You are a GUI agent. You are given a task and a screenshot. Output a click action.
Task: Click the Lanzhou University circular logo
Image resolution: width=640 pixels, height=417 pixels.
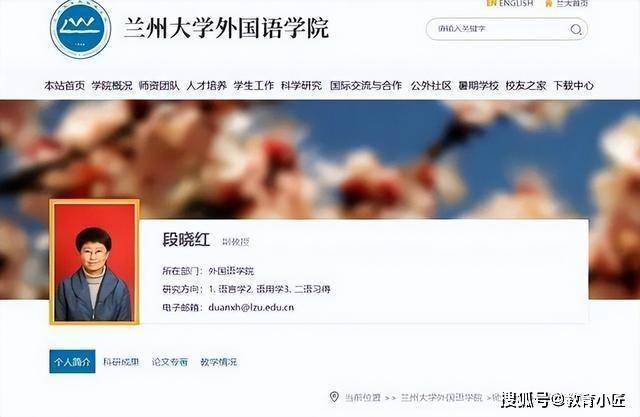(81, 29)
